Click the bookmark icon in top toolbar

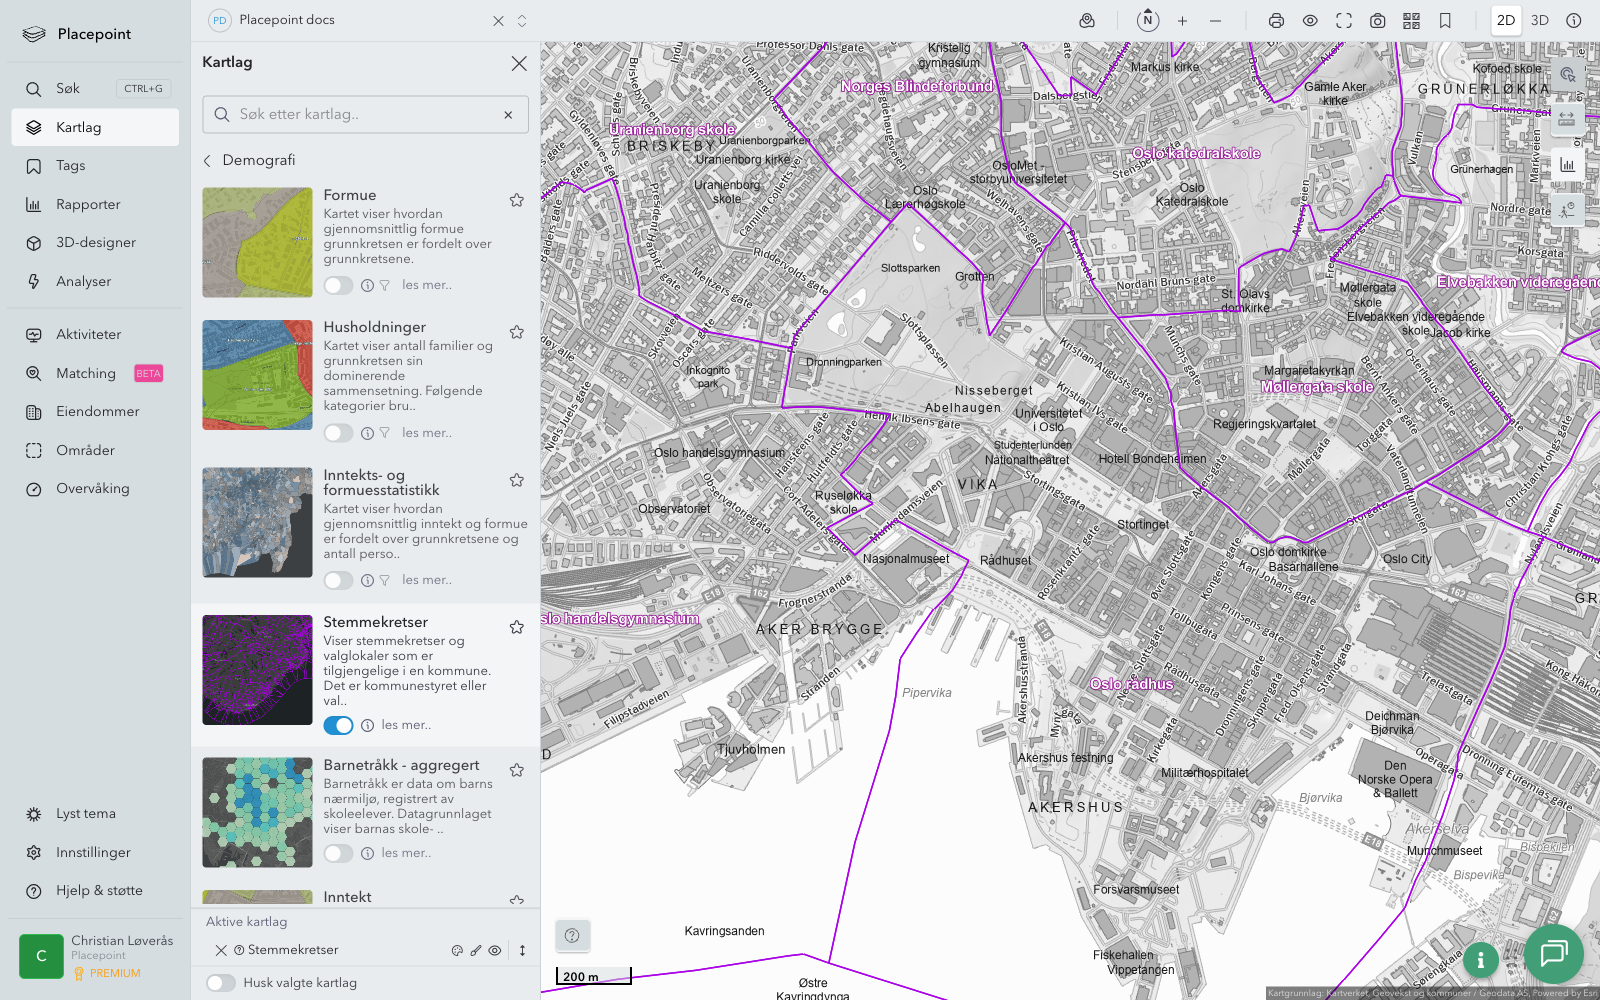point(1445,21)
